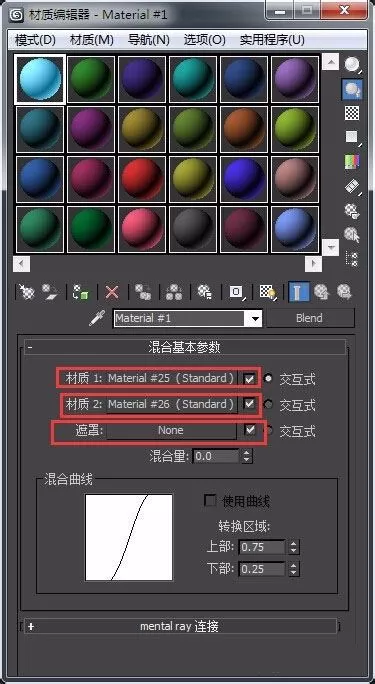Open the material editor Options icon

(352, 211)
